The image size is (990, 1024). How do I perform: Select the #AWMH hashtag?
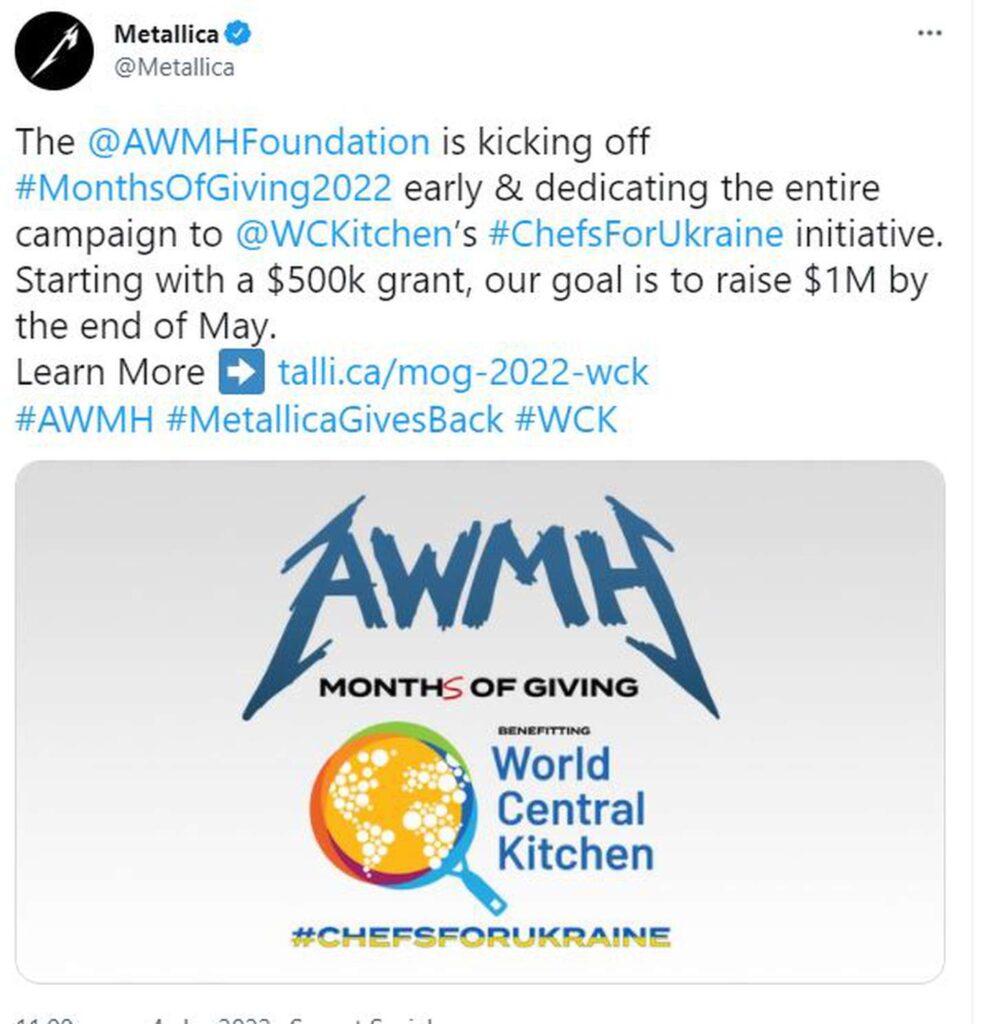[x=85, y=419]
